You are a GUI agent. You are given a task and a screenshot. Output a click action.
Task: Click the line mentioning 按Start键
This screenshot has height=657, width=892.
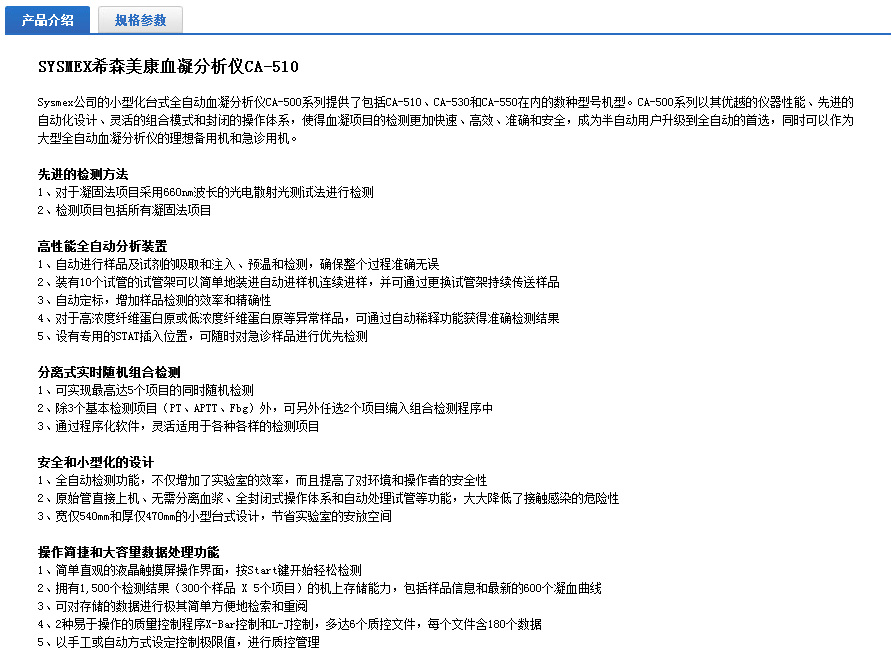[199, 570]
